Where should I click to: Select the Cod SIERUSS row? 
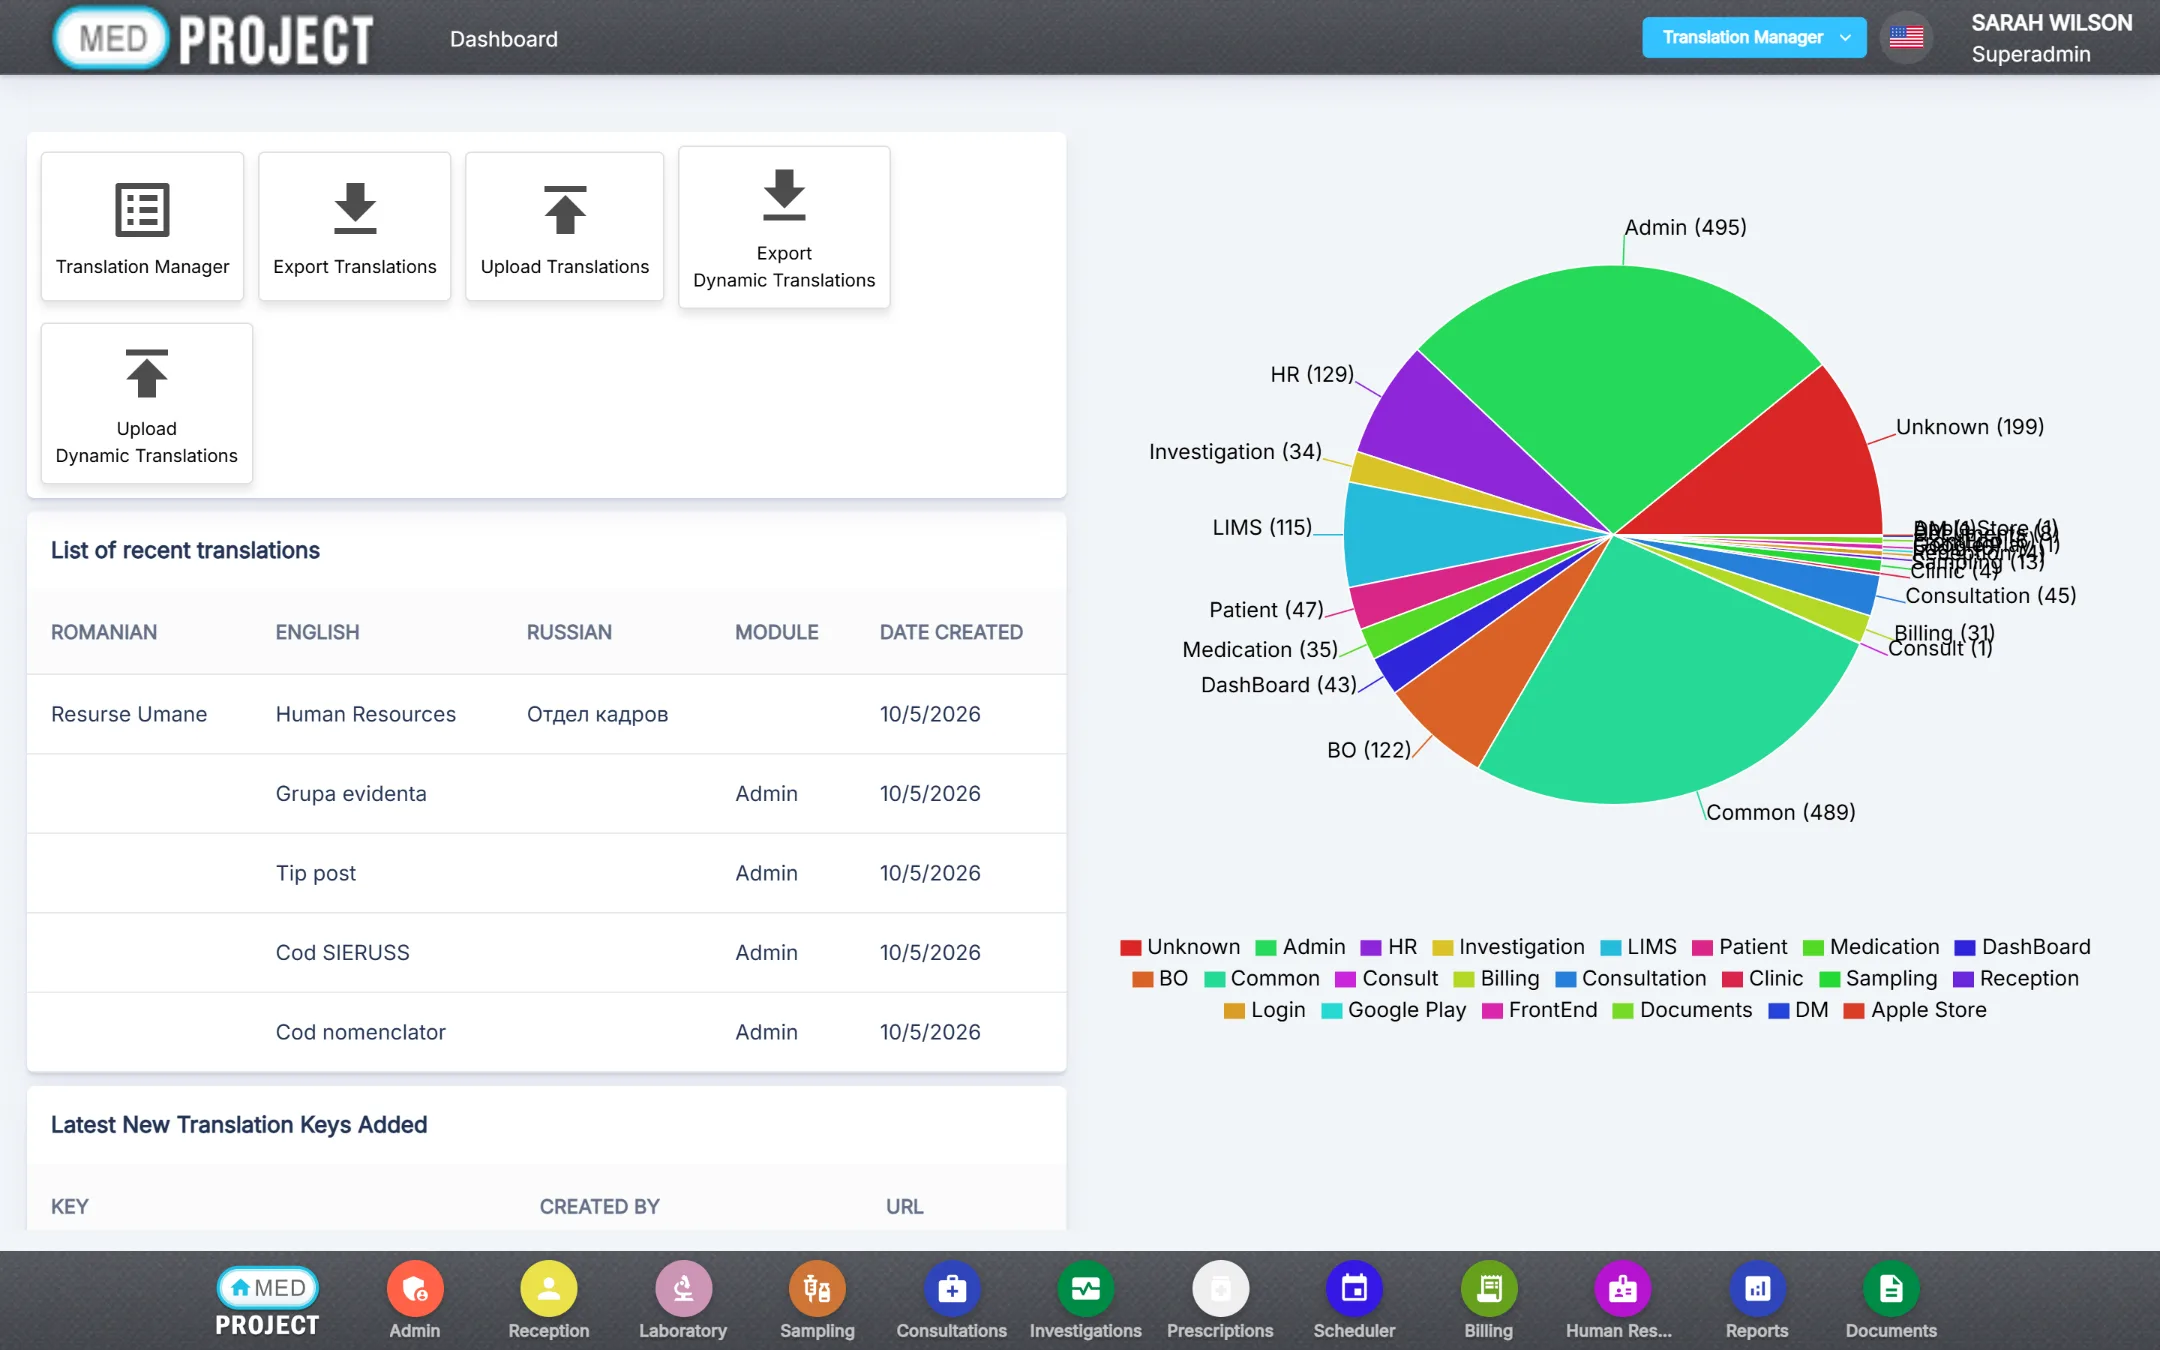546,953
